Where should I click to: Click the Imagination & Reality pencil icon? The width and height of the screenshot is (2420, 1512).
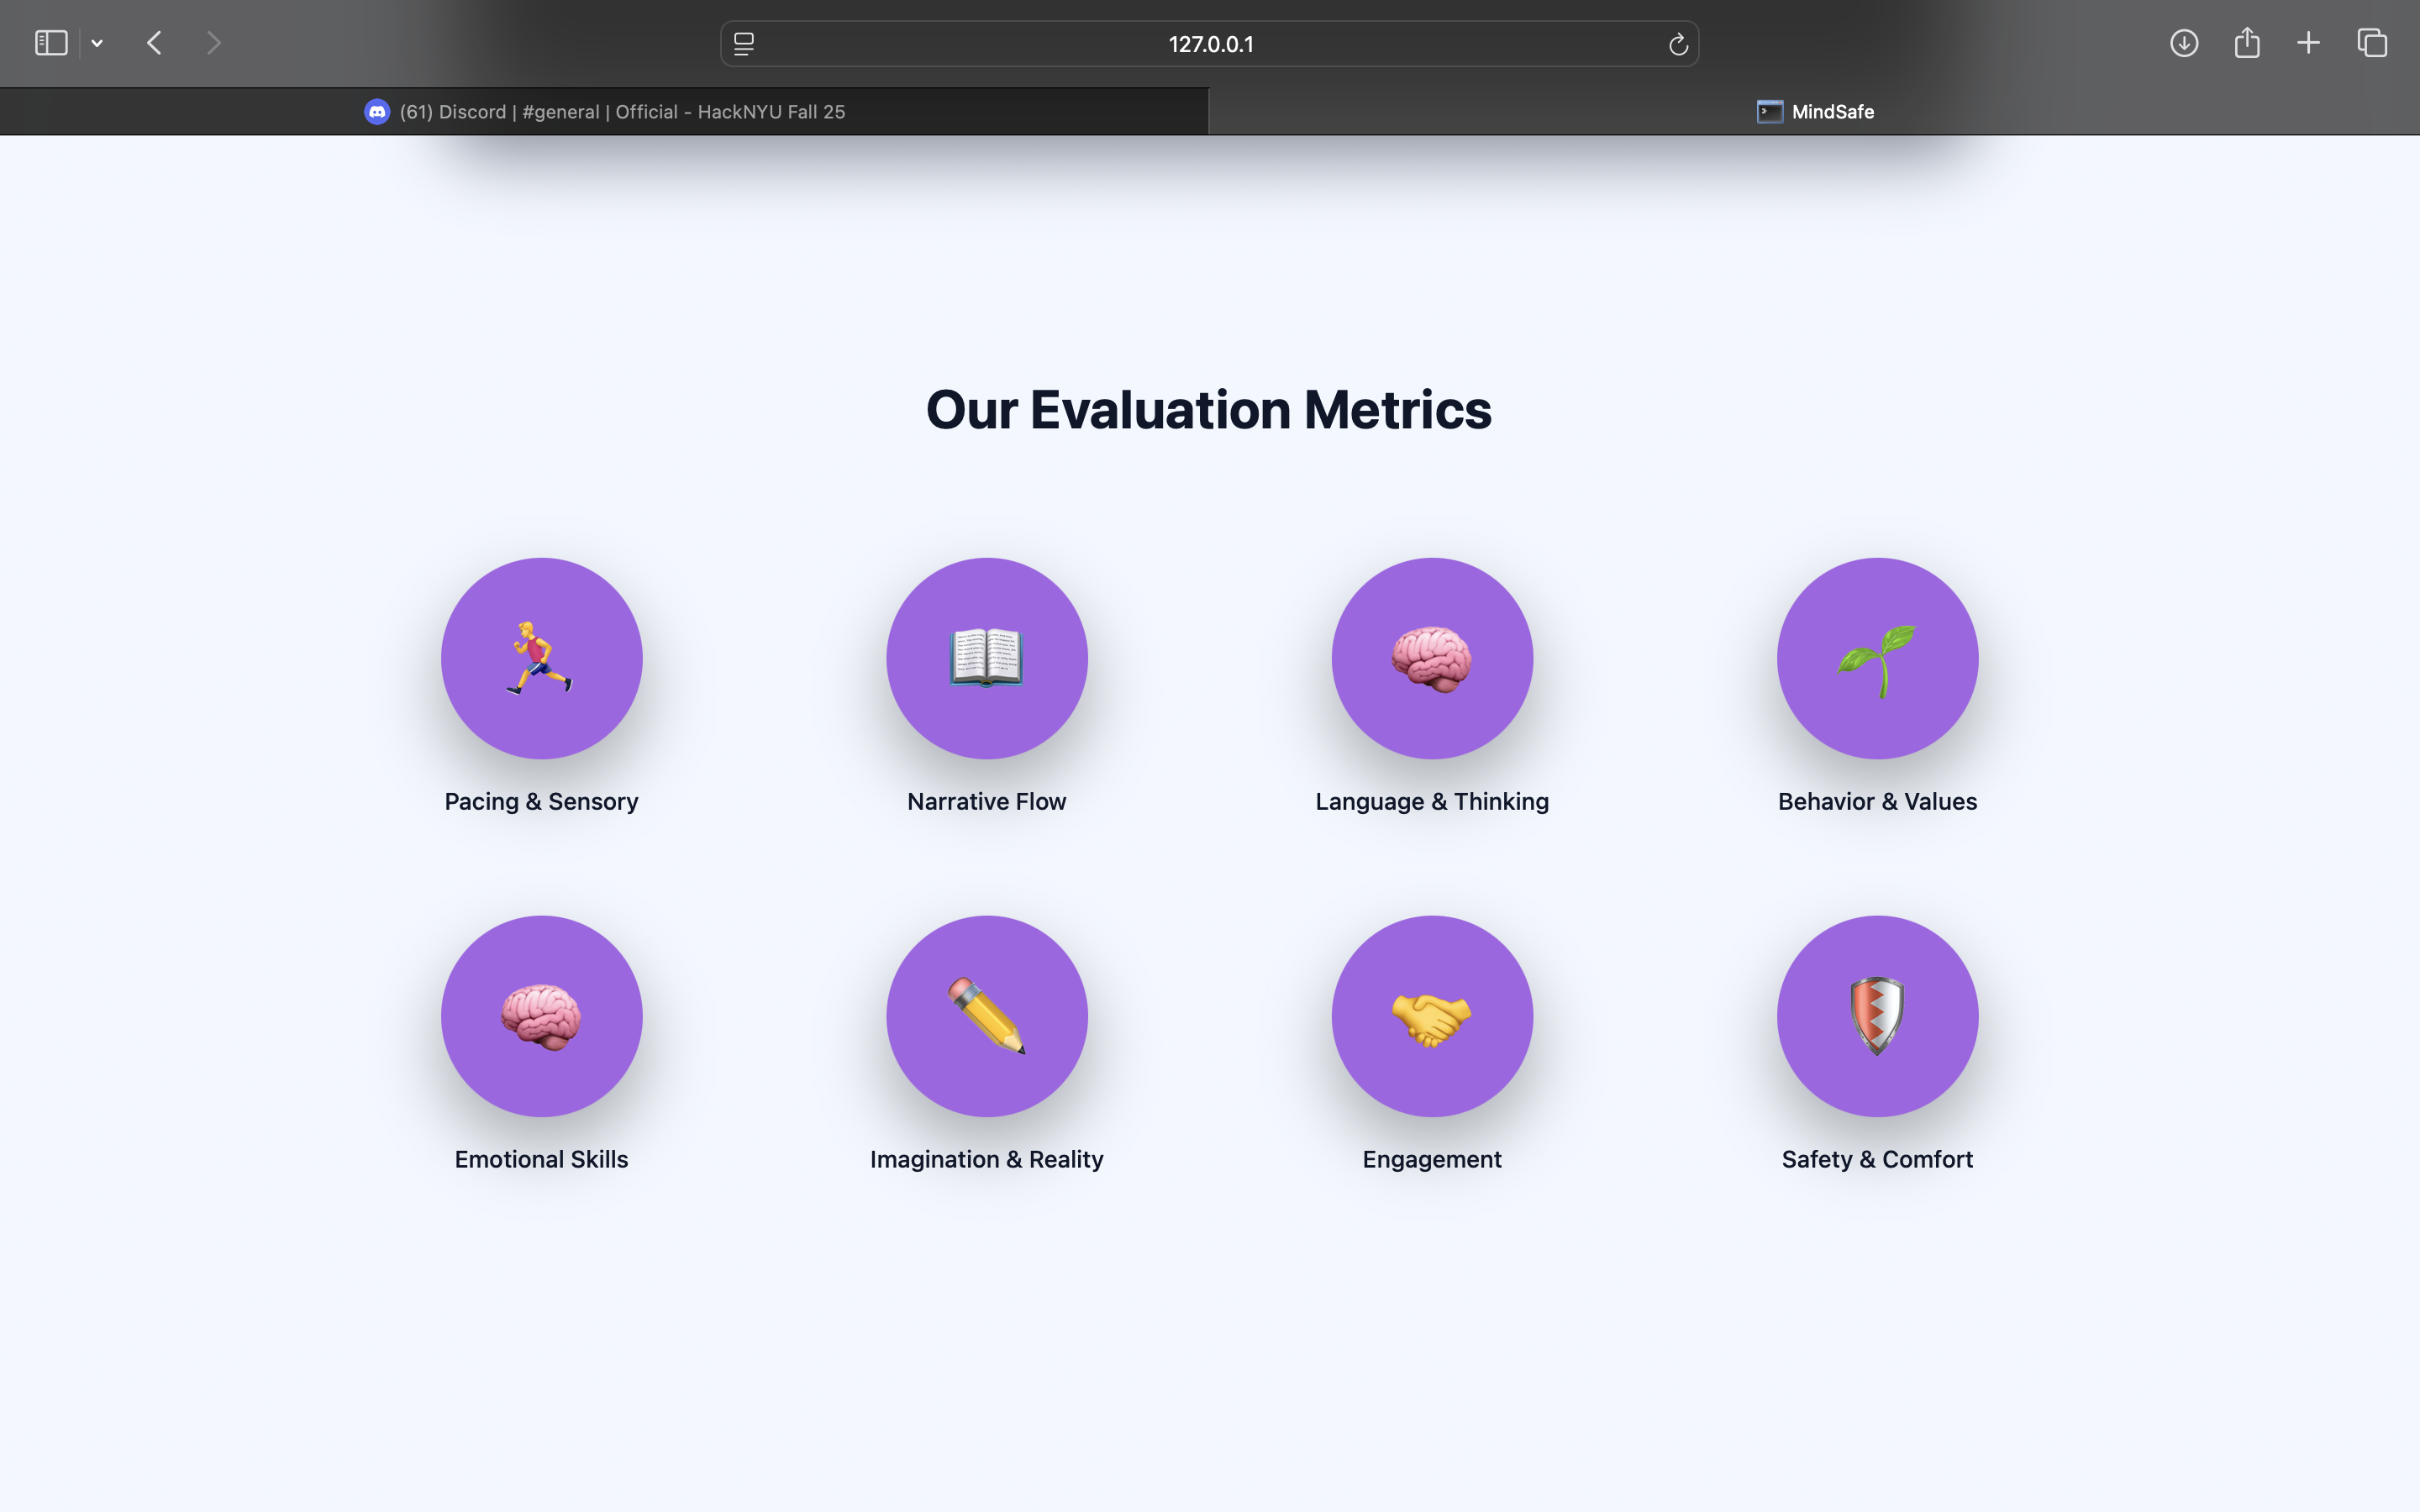coord(986,1016)
